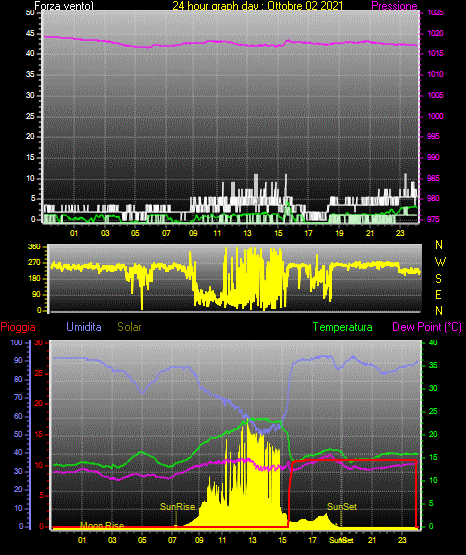The height and width of the screenshot is (555, 466).
Task: Click the SunRise marker label
Action: [178, 507]
